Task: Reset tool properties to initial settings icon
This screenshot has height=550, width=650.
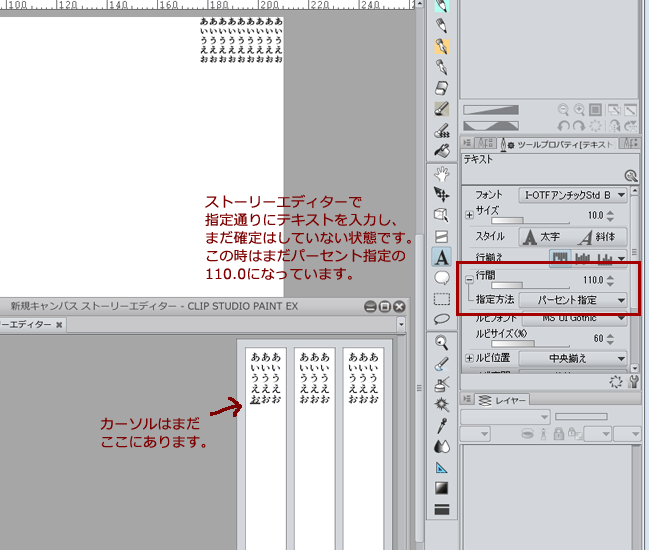Action: click(x=616, y=382)
